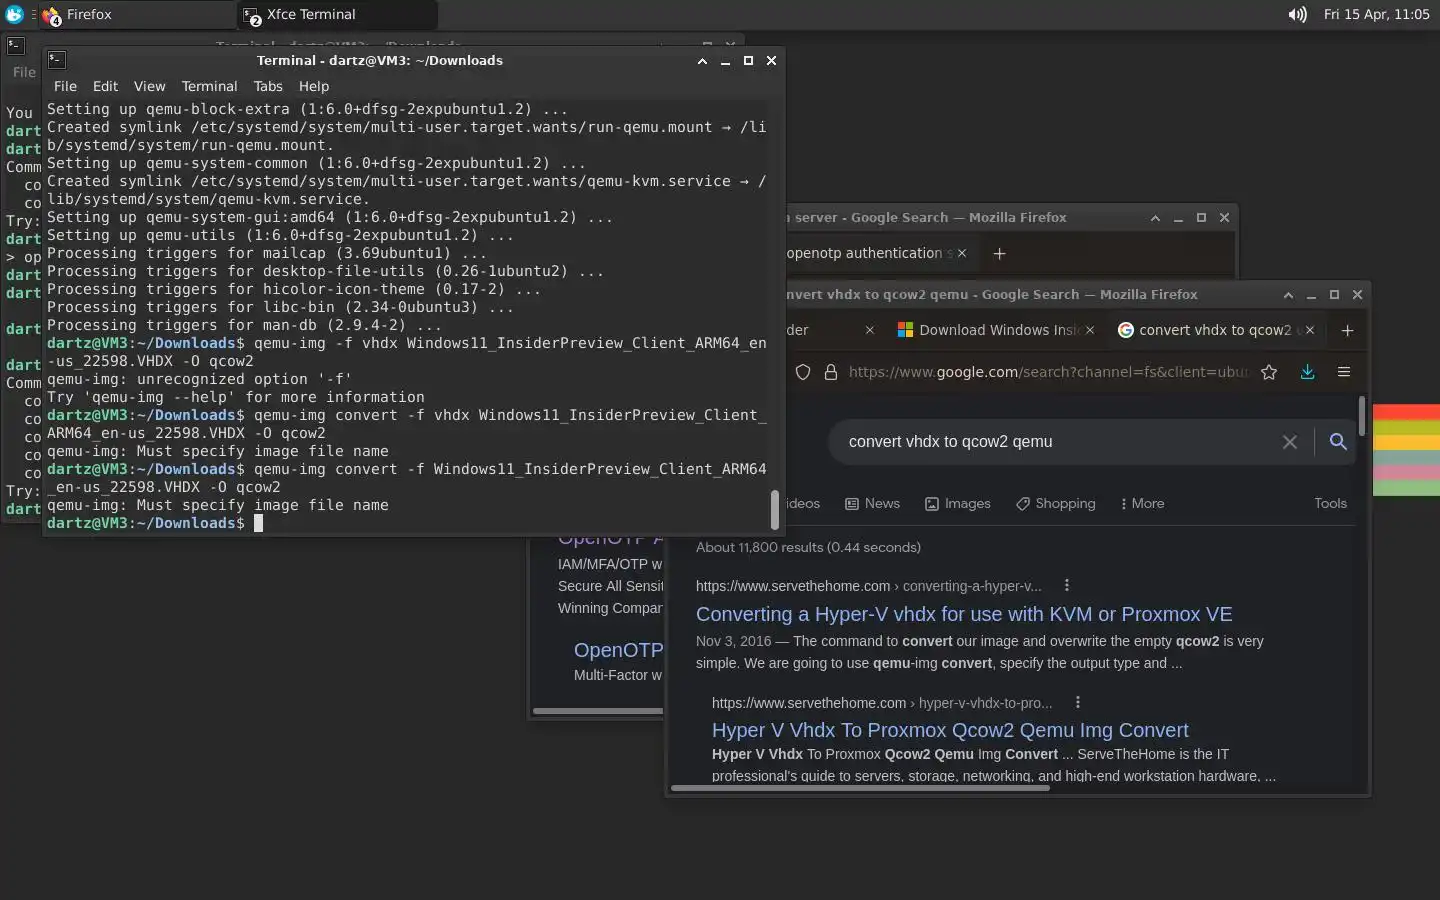Click the front Firefox vertical scrollbar handle
1440x900 pixels.
1361,415
